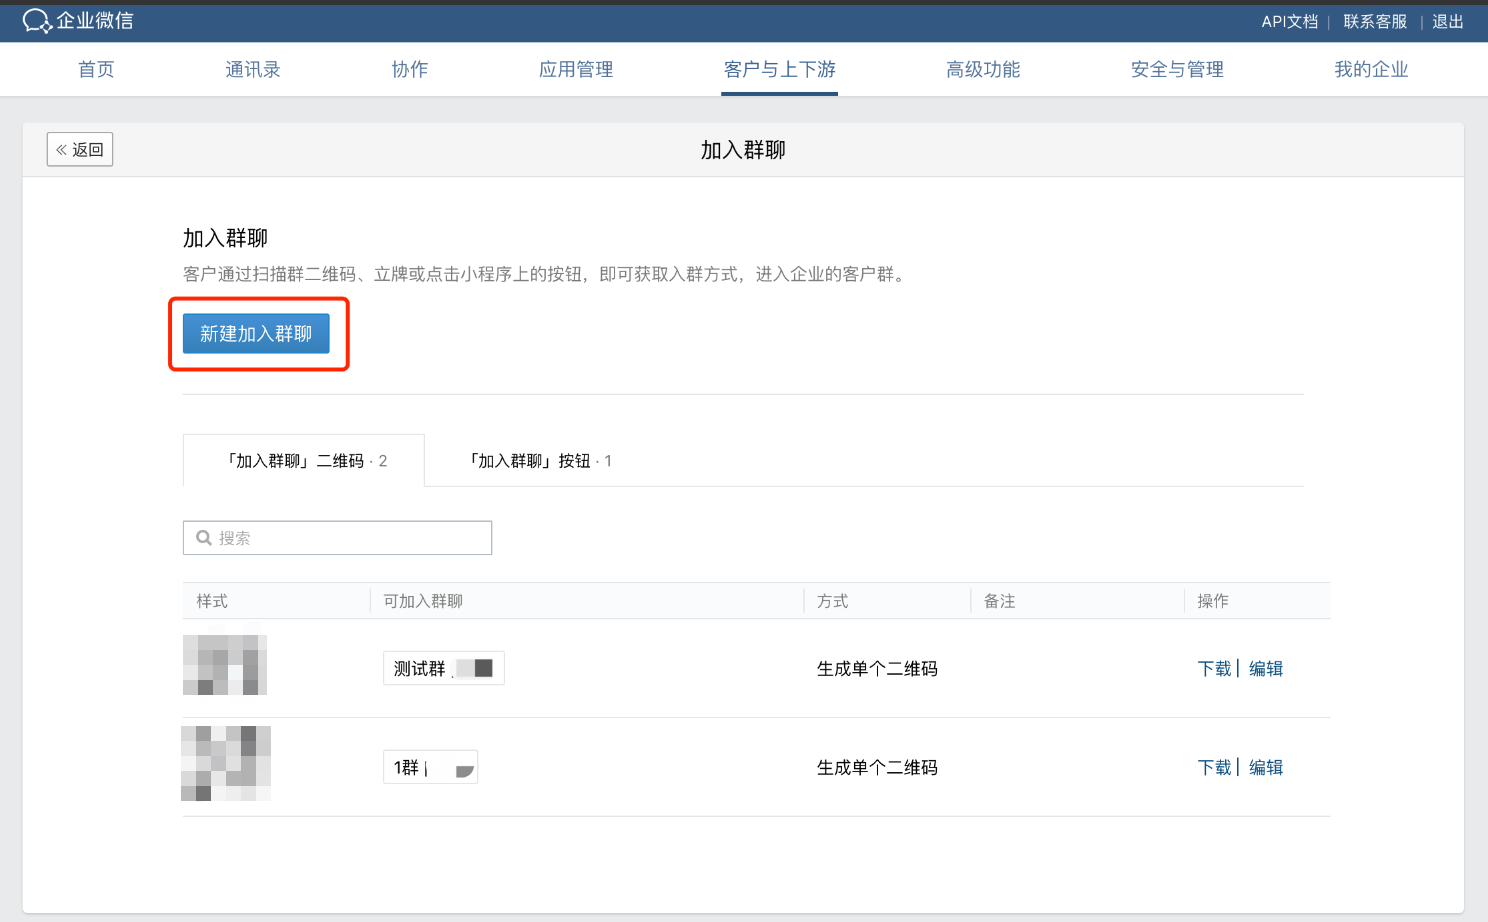This screenshot has height=922, width=1488.
Task: Click the 可加入群聊 column header
Action: coord(423,601)
